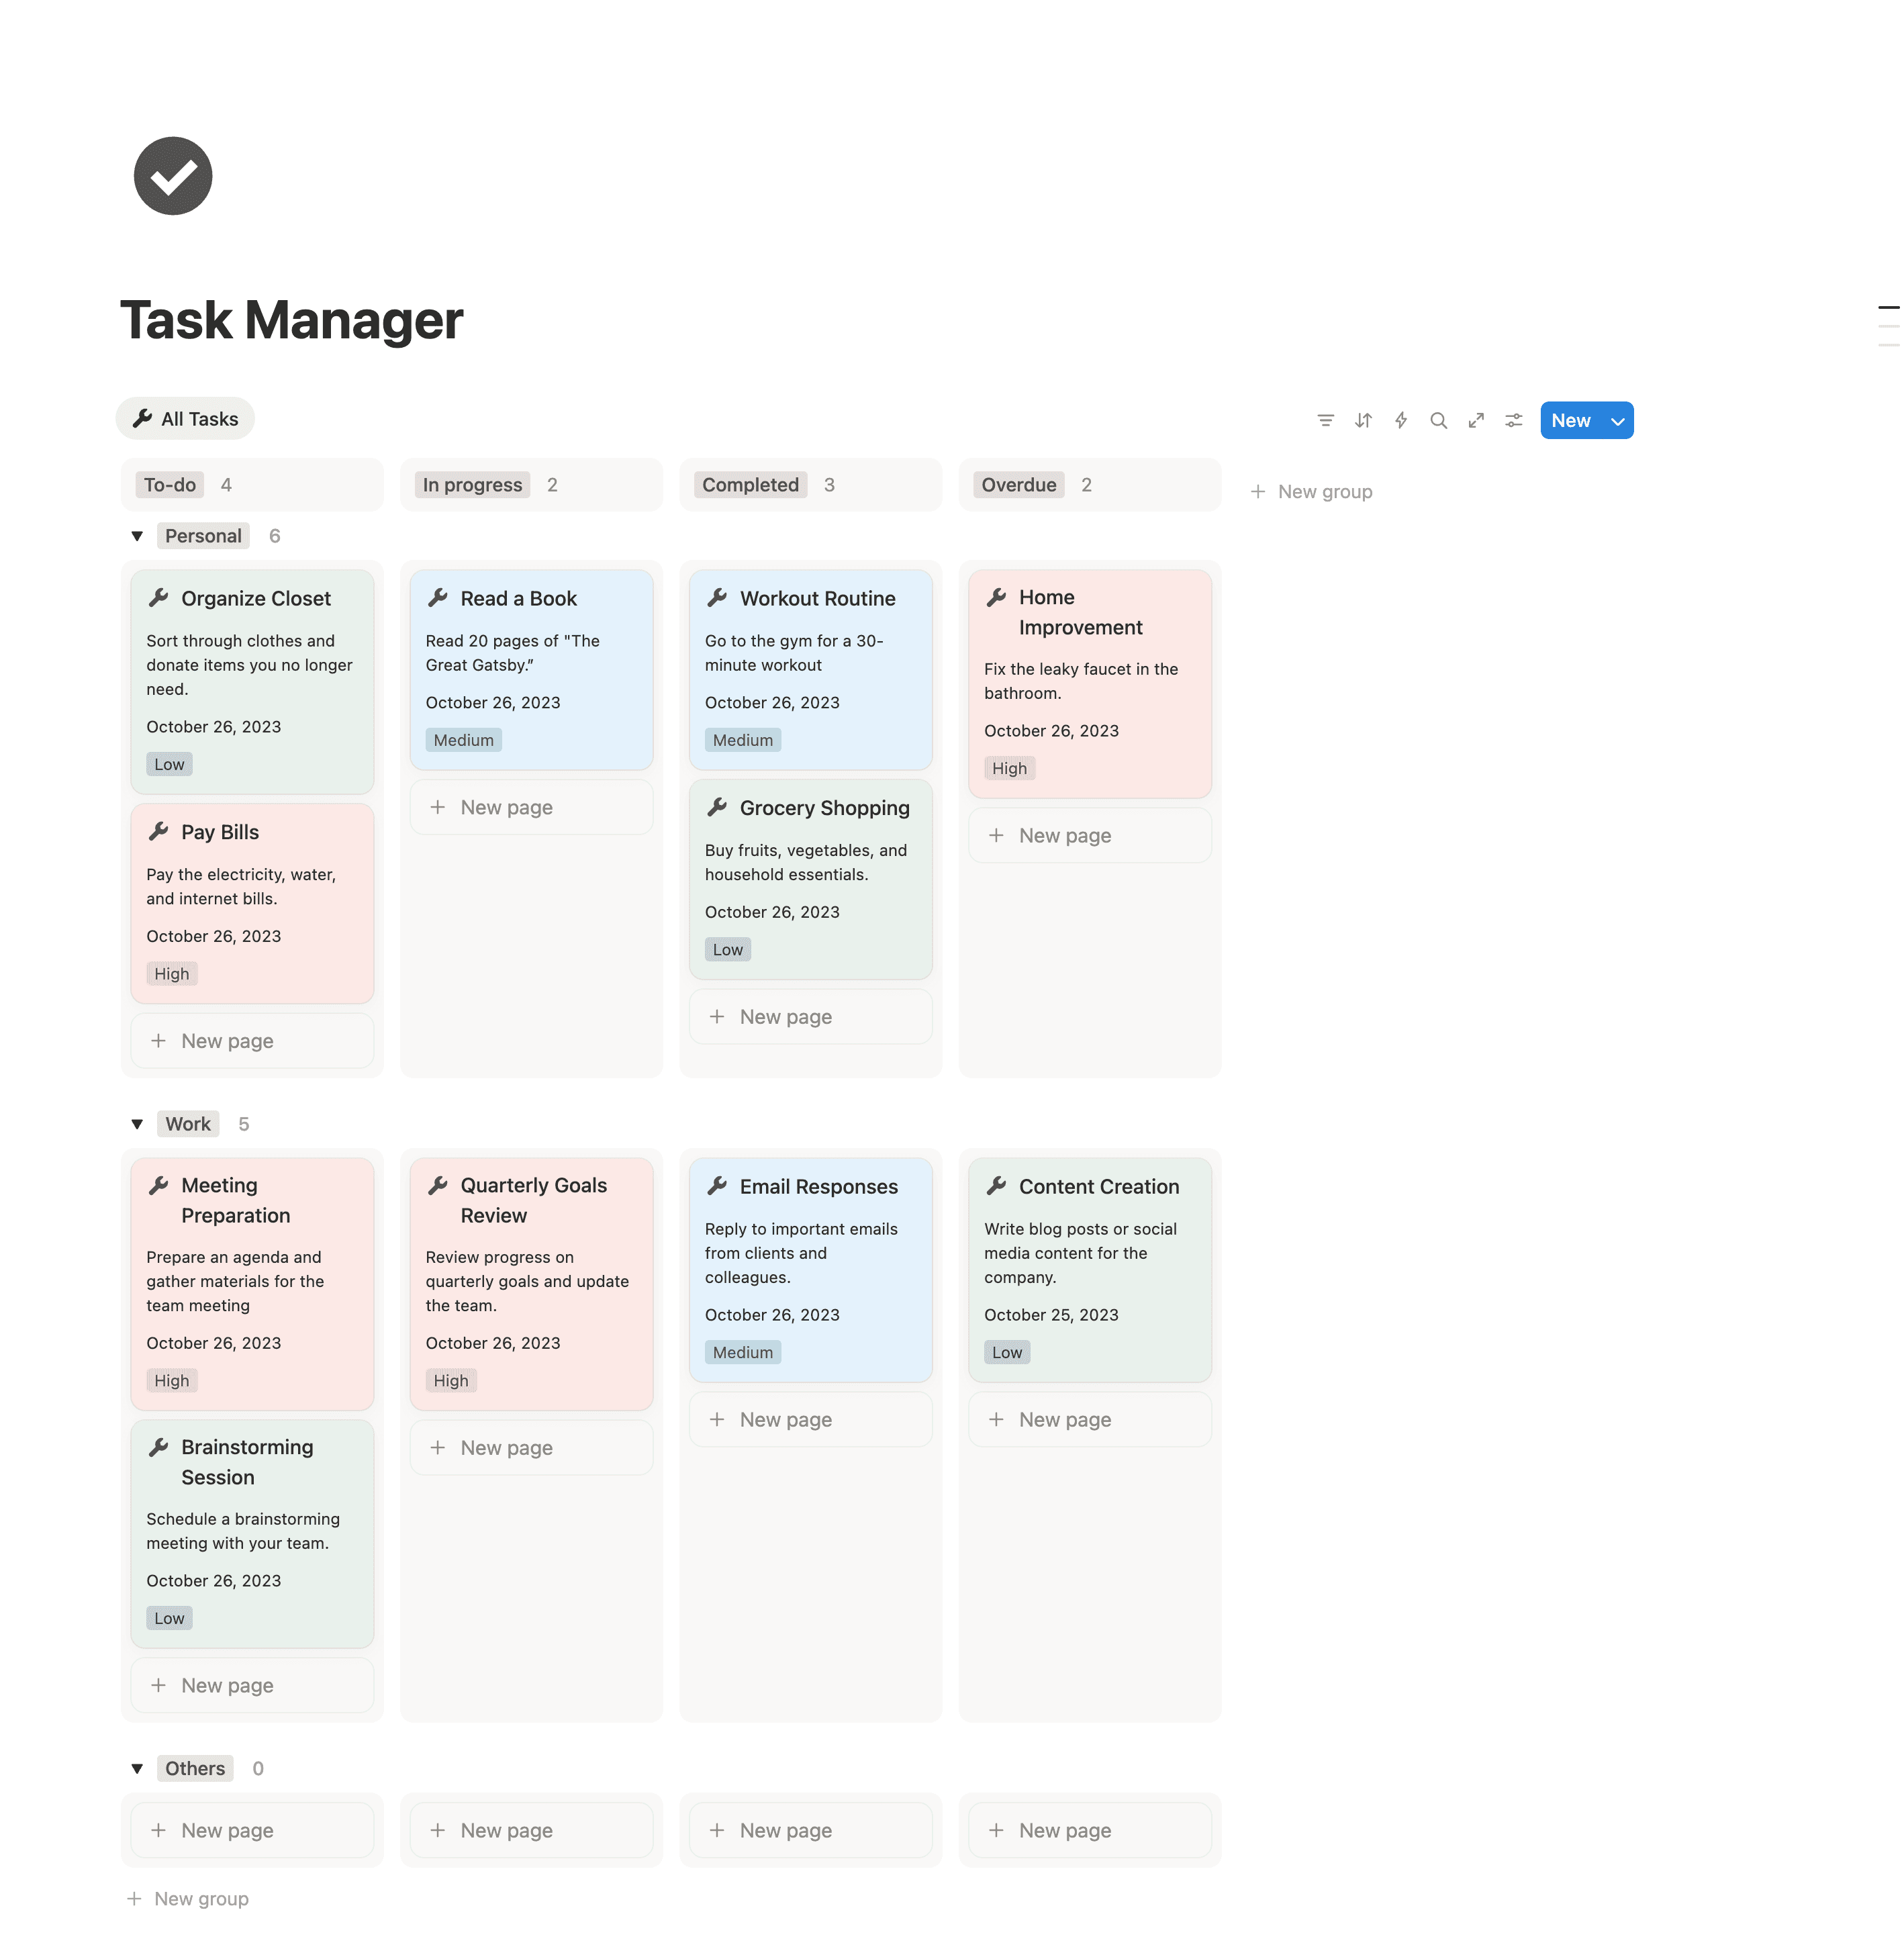Expand the database with the diagonal arrows icon
The image size is (1904, 1951).
(1476, 420)
